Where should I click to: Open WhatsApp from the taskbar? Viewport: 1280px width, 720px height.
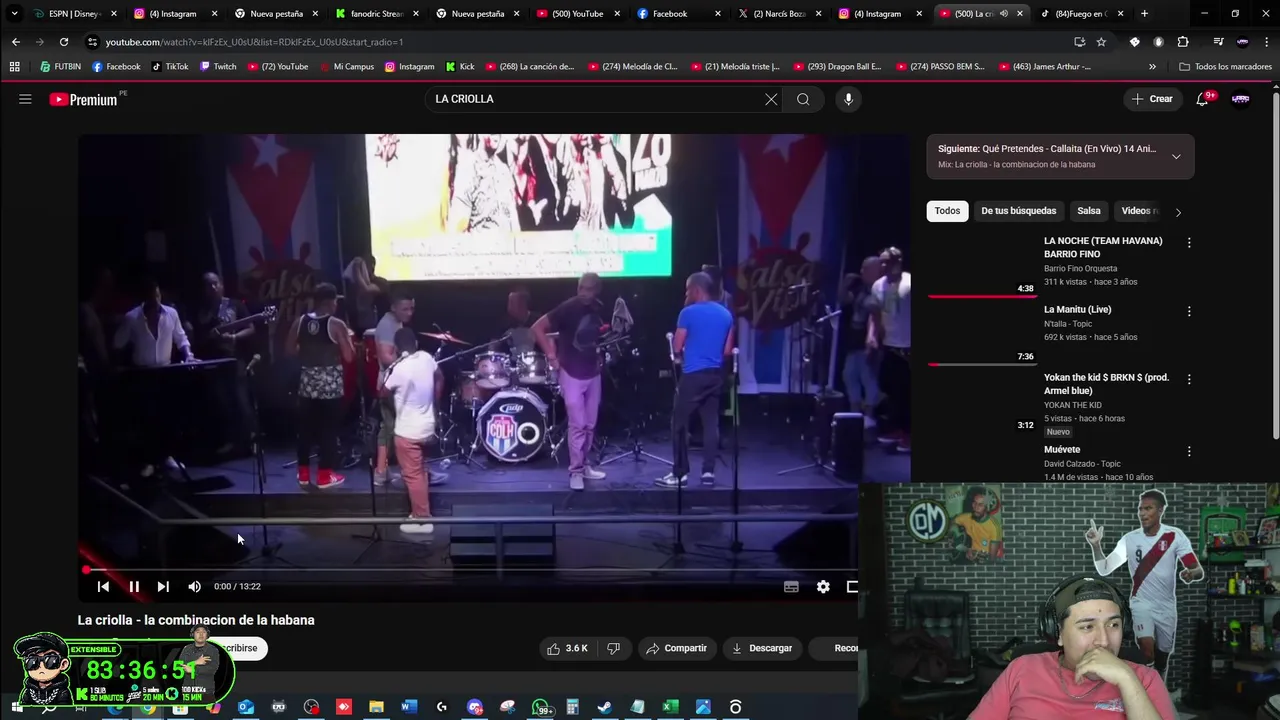(540, 707)
